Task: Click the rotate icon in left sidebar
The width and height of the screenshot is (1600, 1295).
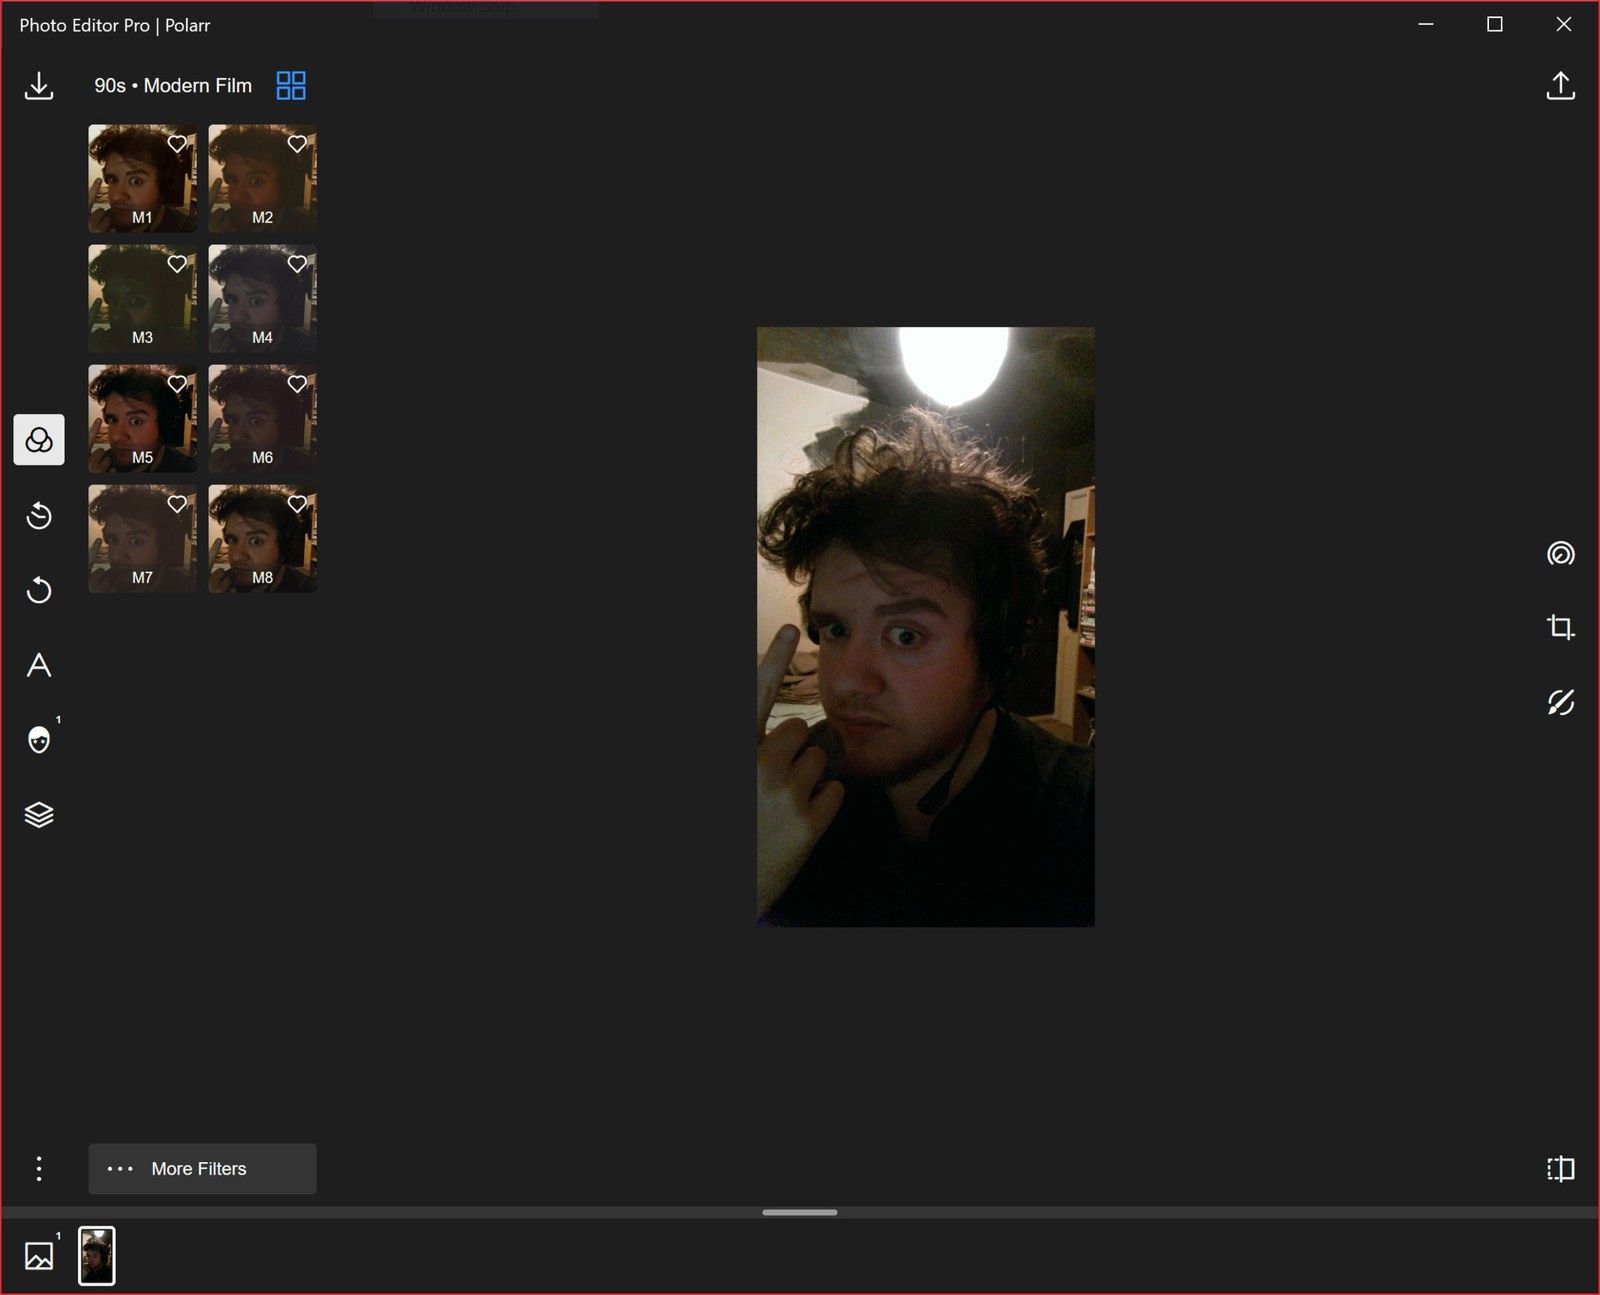Action: [x=39, y=590]
